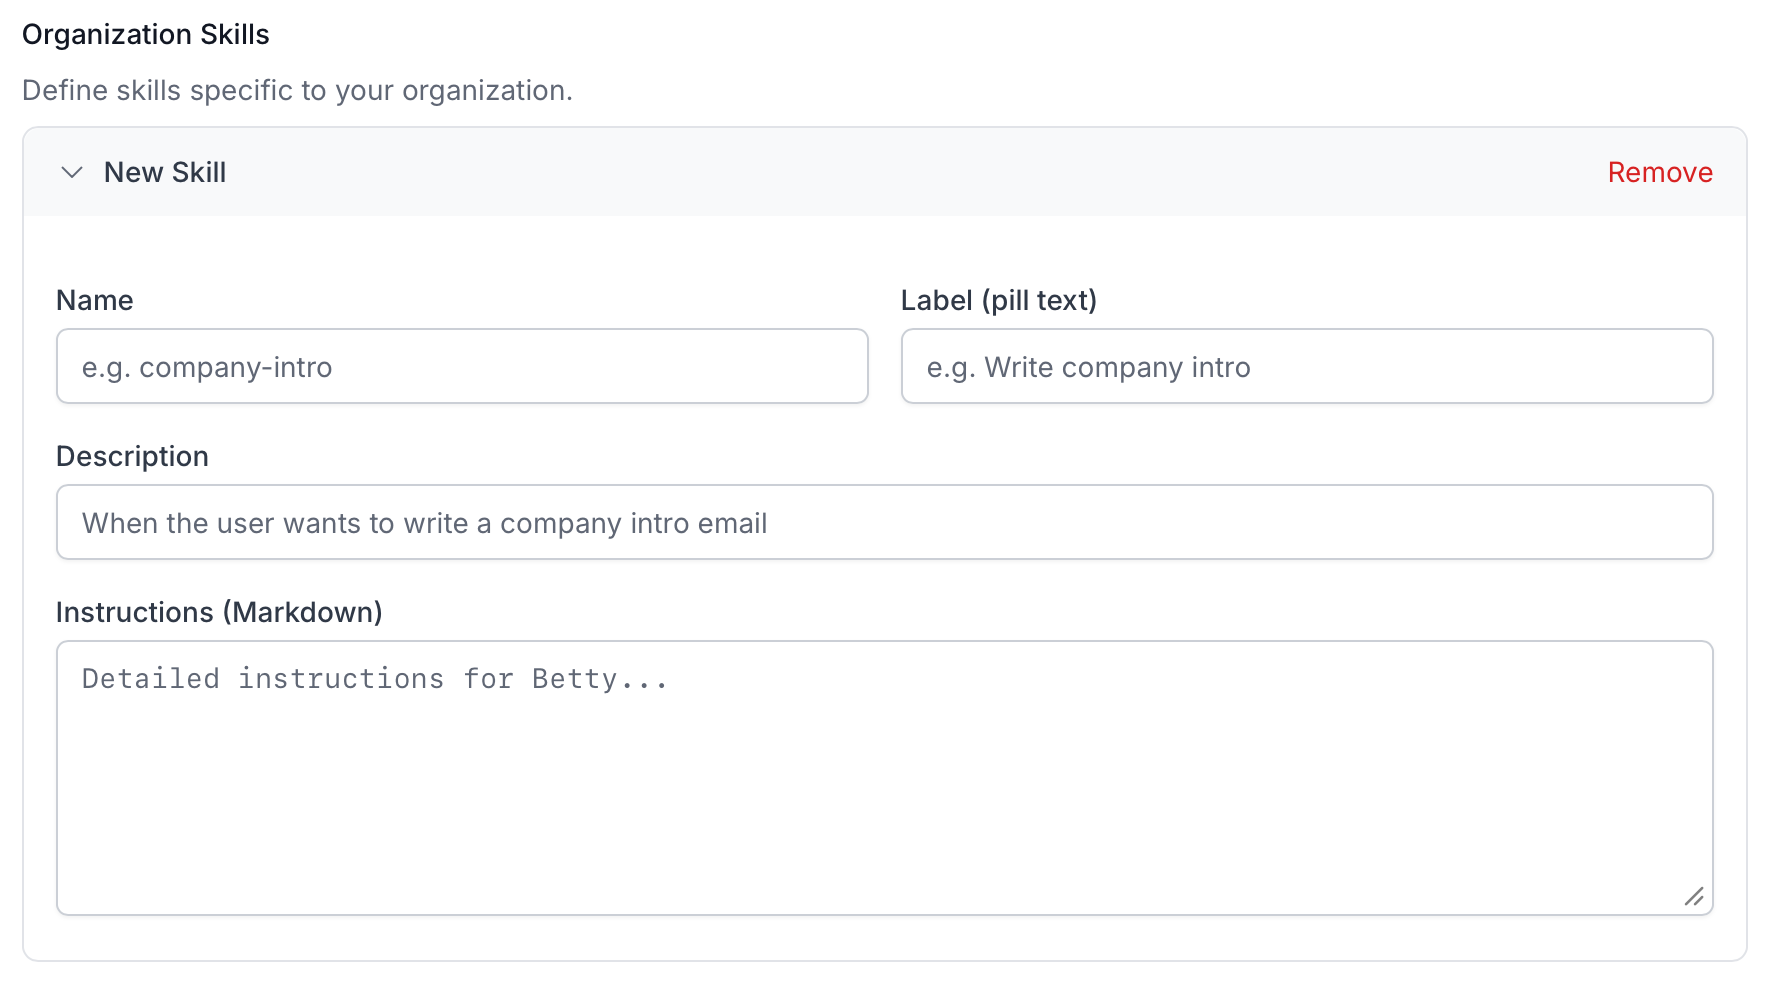Image resolution: width=1774 pixels, height=988 pixels.
Task: Click the 'e.g. Write company intro' placeholder
Action: click(1088, 367)
